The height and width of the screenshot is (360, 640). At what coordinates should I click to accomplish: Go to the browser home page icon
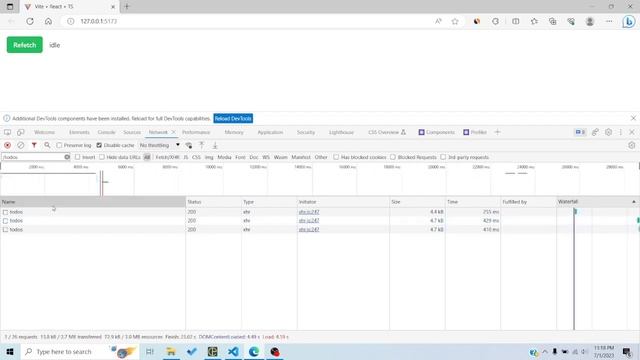point(48,21)
